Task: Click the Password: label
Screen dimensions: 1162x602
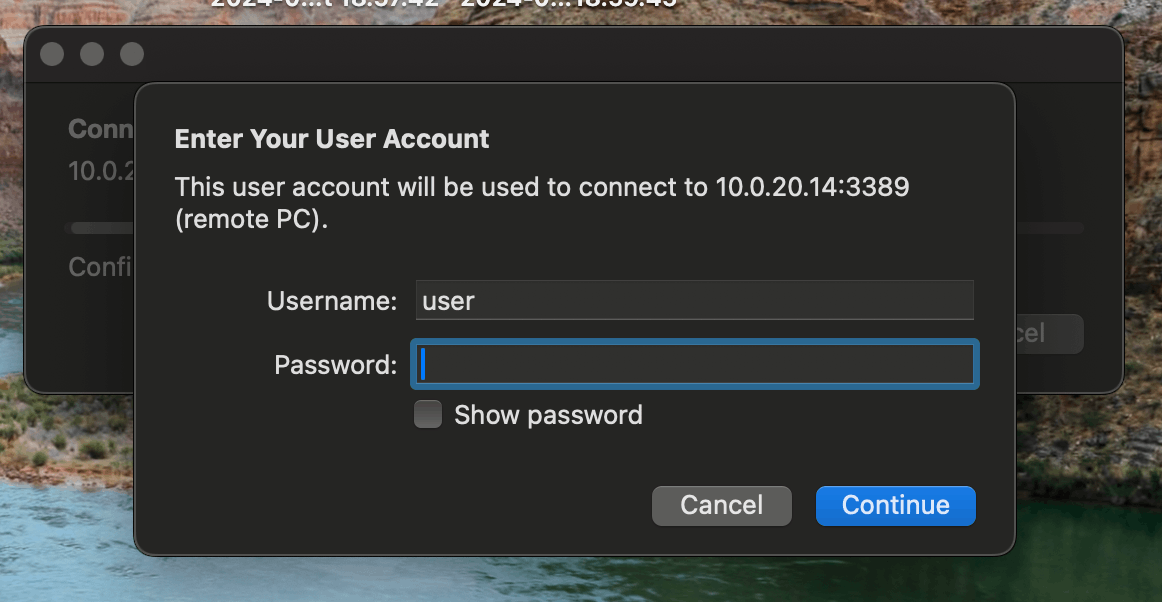Action: [x=336, y=365]
